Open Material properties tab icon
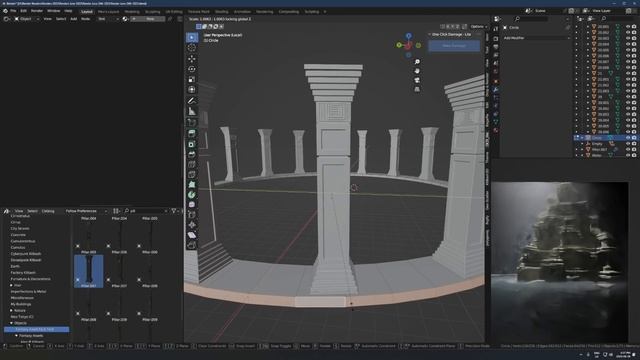This screenshot has width=640, height=360. [x=496, y=131]
